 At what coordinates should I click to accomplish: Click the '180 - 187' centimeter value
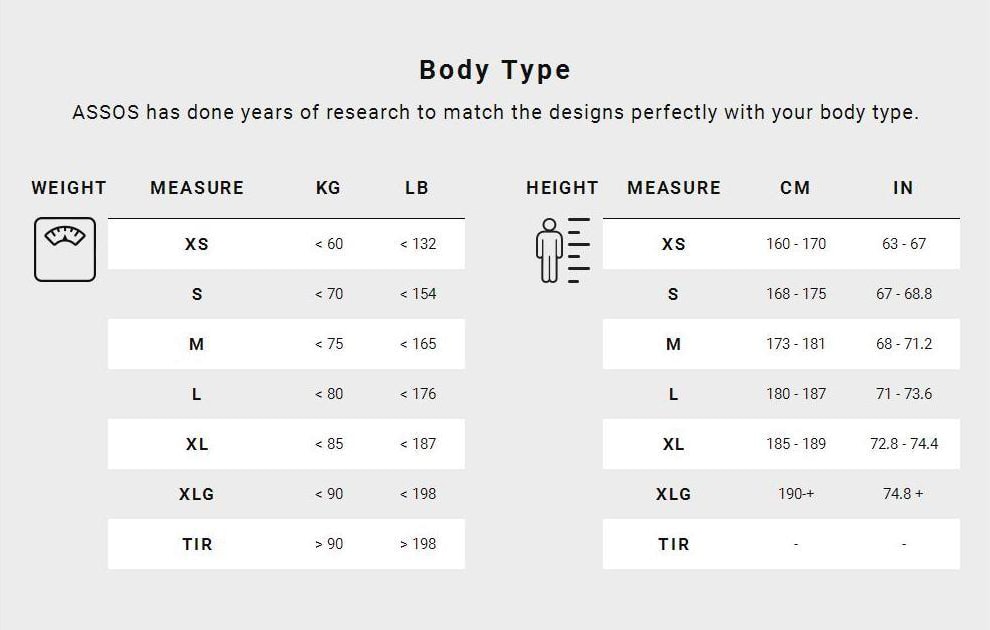tap(796, 394)
